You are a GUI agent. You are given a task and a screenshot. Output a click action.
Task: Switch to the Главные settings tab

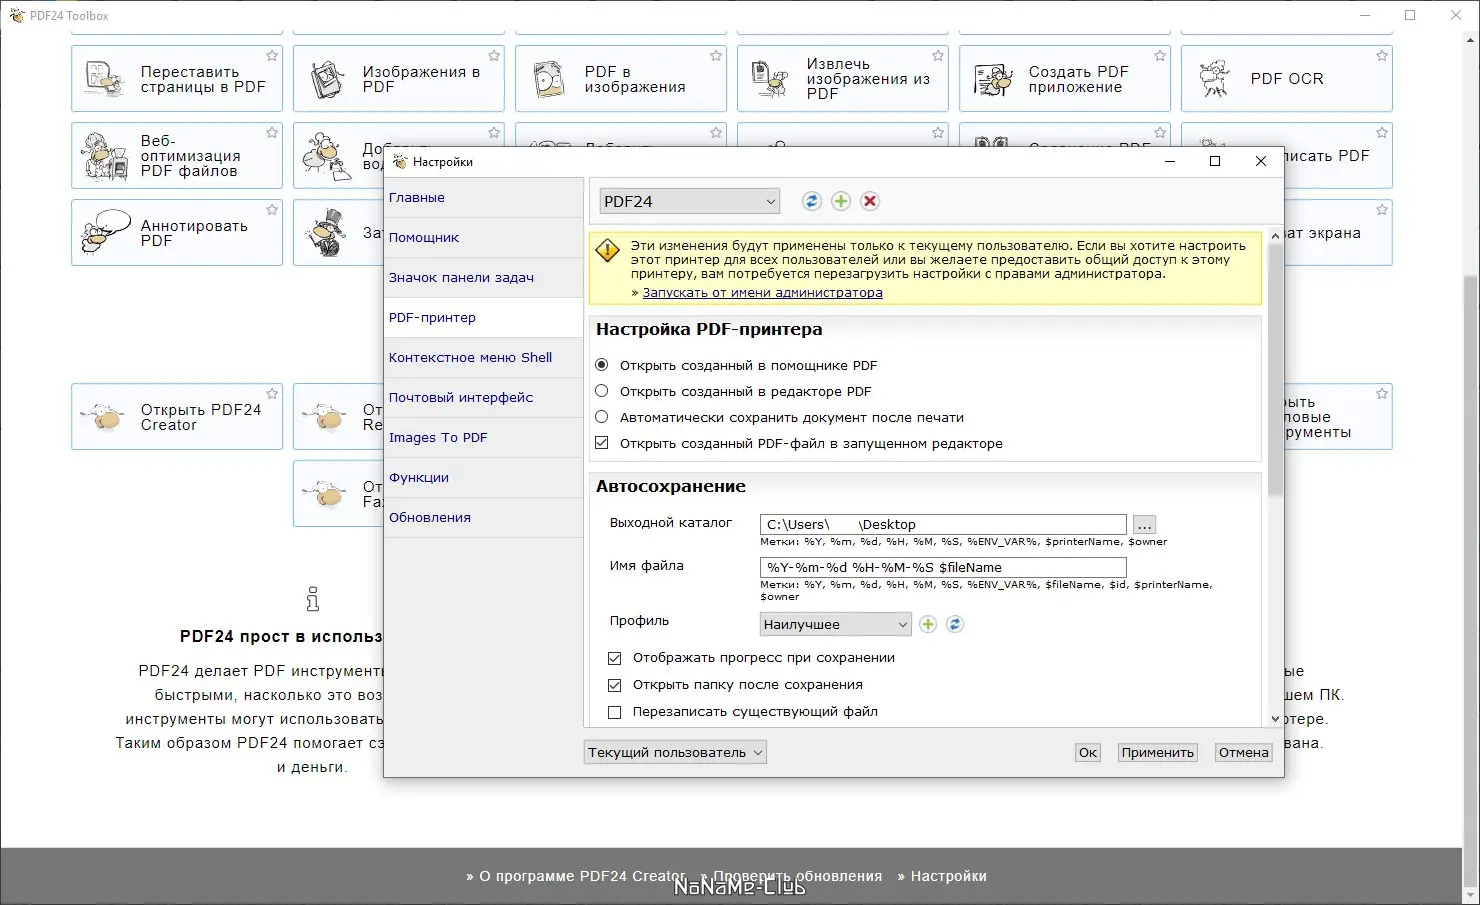pos(483,198)
